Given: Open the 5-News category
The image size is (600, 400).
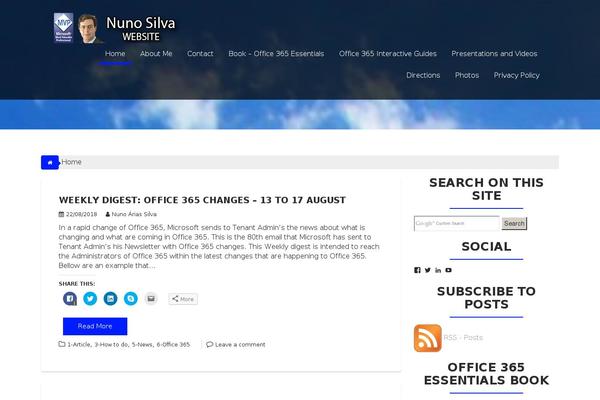Looking at the screenshot, I should click(142, 344).
